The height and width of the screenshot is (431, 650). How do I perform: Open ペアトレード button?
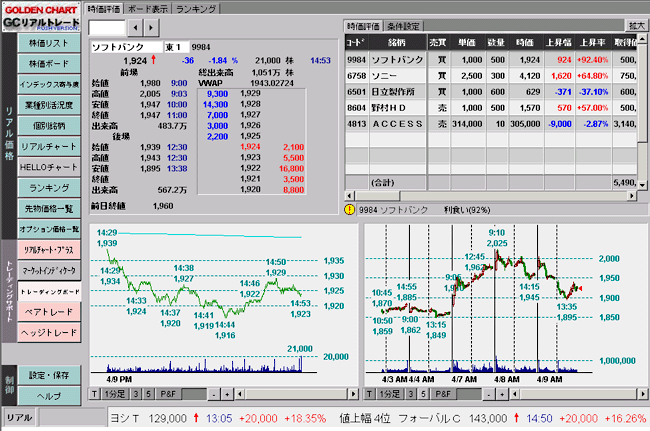click(49, 312)
